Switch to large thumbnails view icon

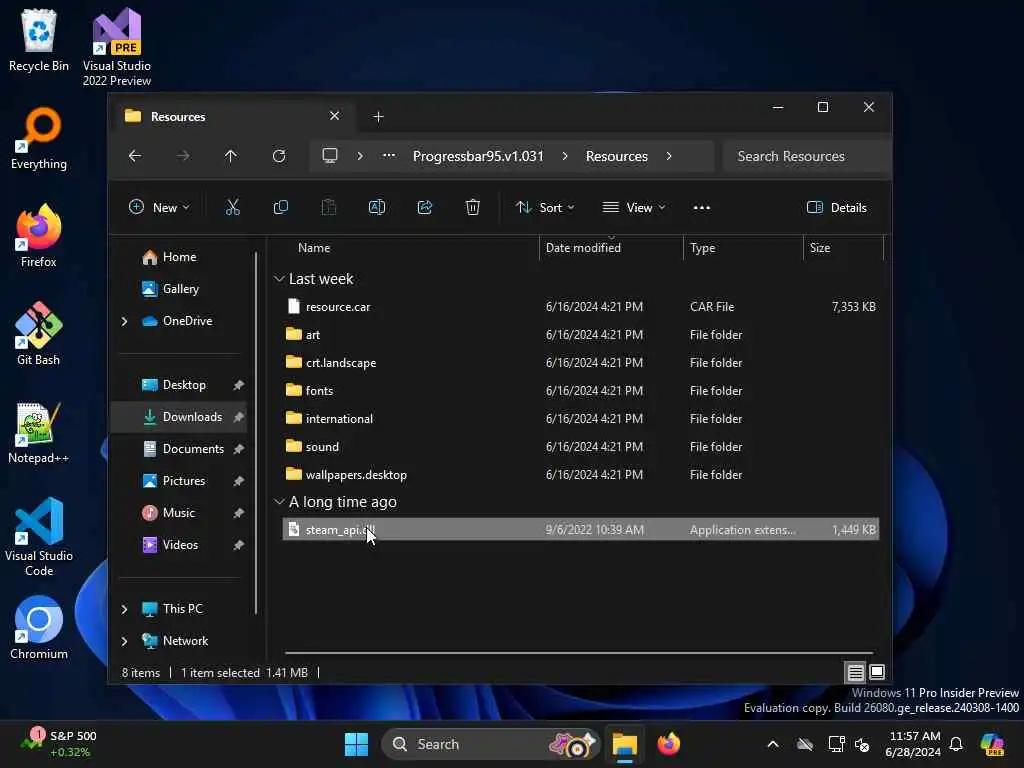pos(877,672)
